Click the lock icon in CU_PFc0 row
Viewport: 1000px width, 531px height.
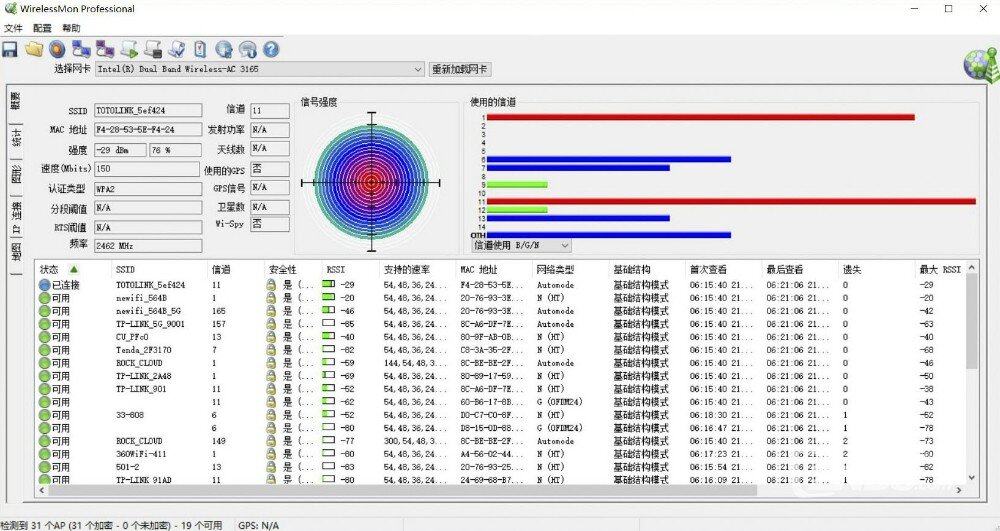(x=271, y=337)
